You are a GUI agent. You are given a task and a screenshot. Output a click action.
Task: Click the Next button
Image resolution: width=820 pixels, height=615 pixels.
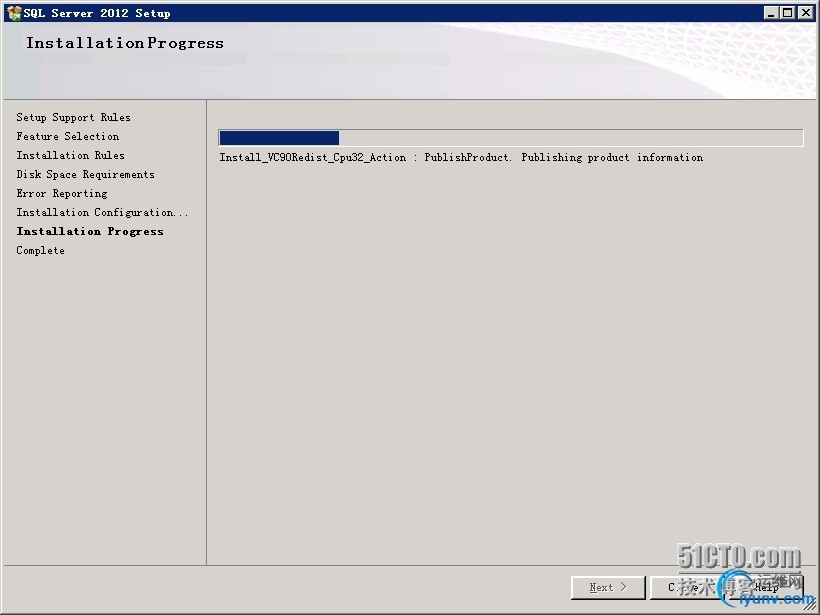608,587
